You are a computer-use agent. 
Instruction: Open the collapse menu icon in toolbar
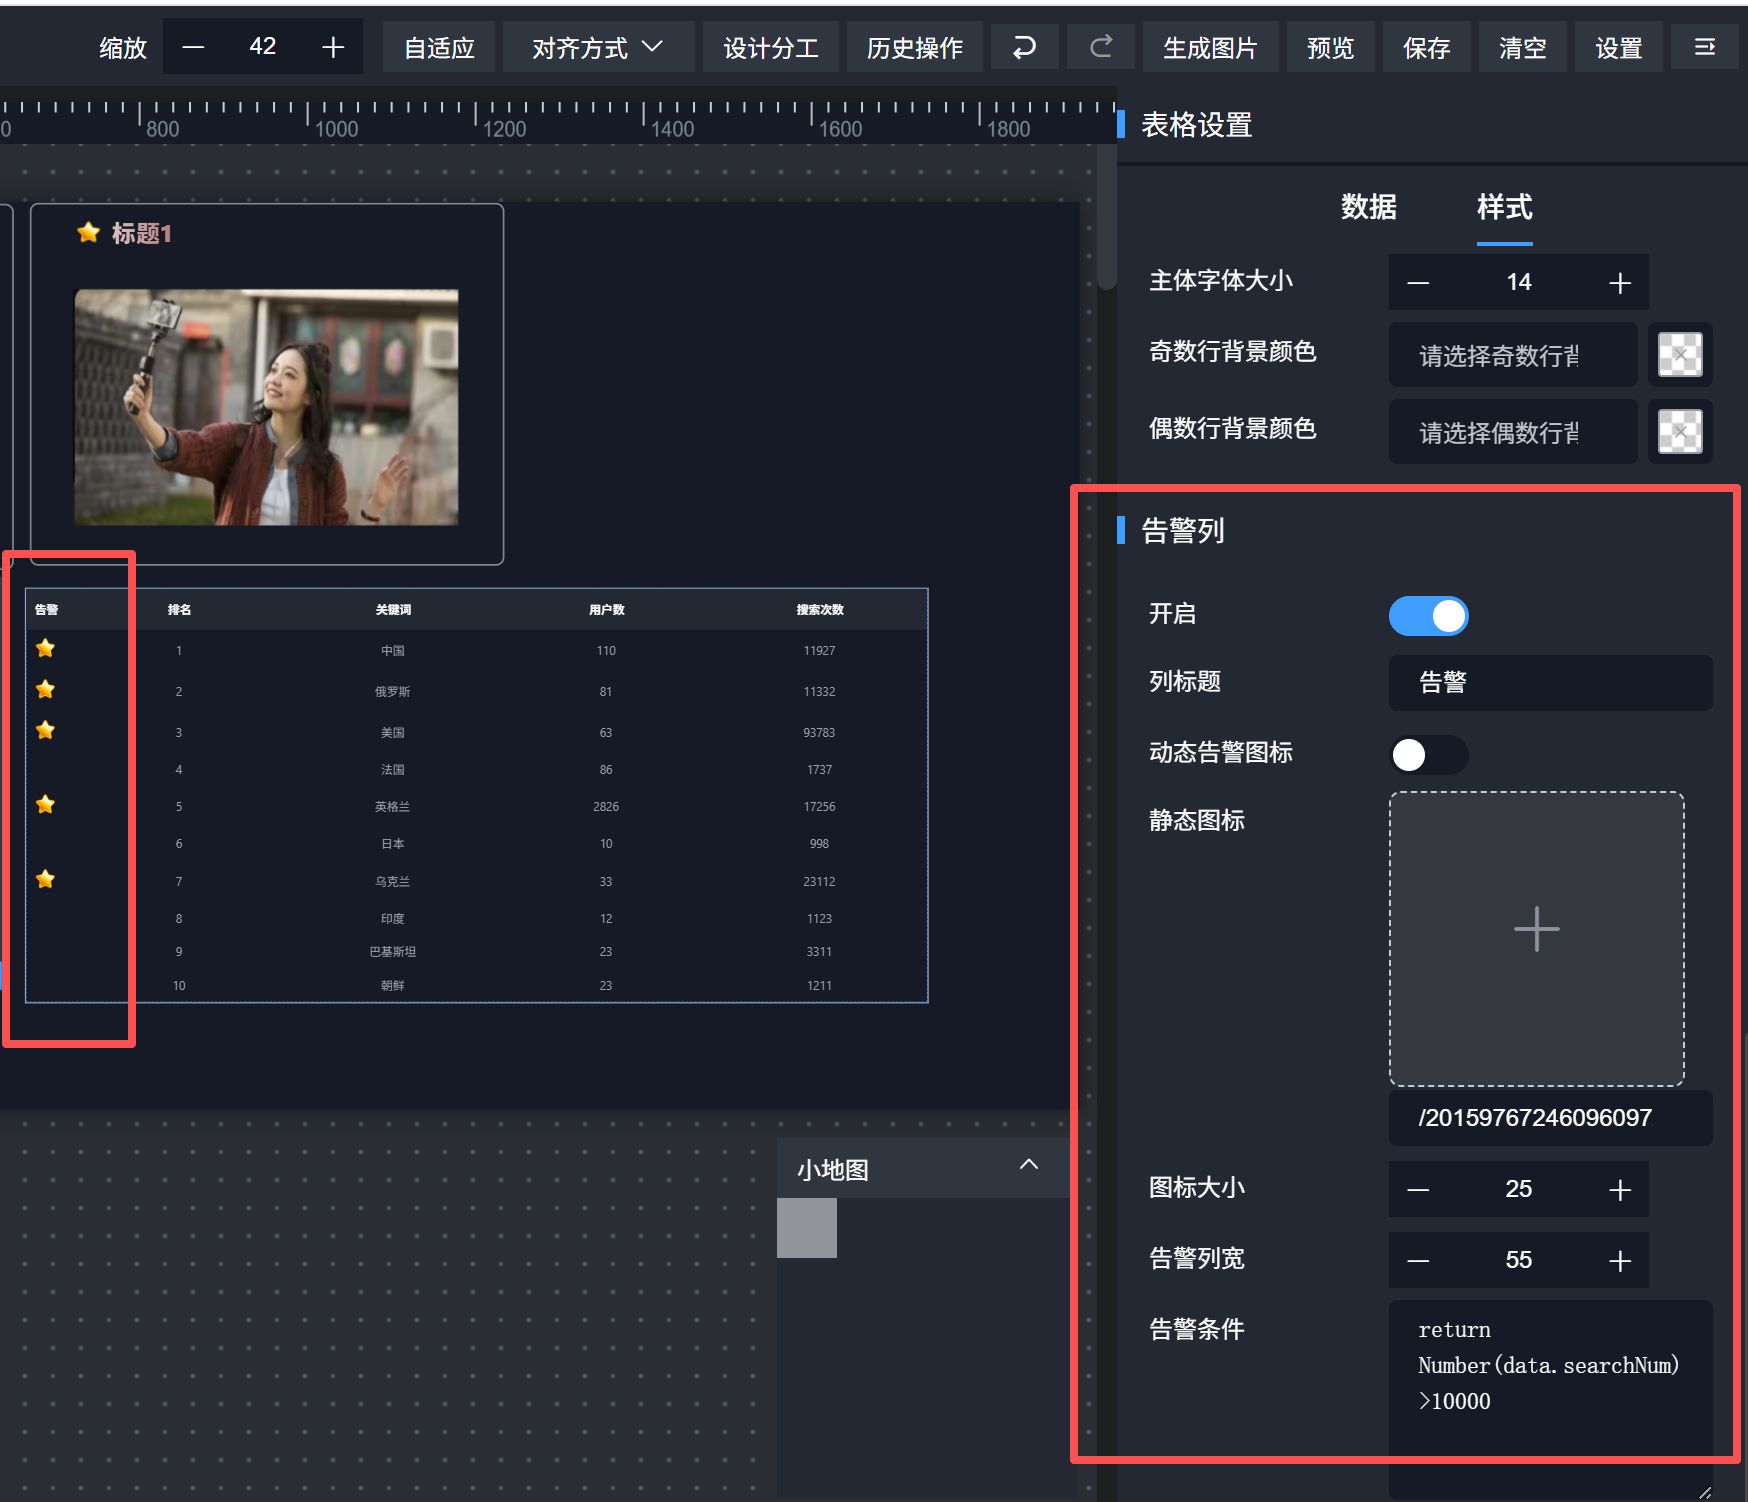[1705, 47]
